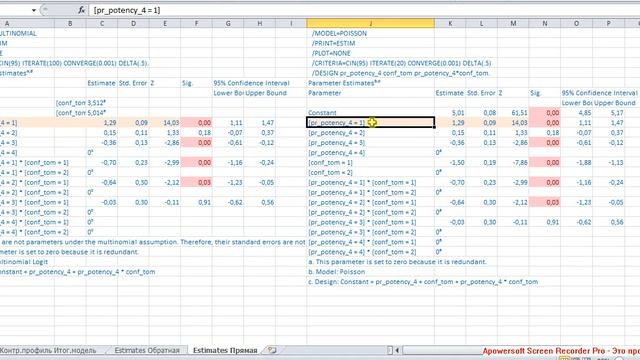Screen dimensions: 640x360
Task: Click the selected [pr_potency_4 = 1] cell
Action: coord(371,122)
